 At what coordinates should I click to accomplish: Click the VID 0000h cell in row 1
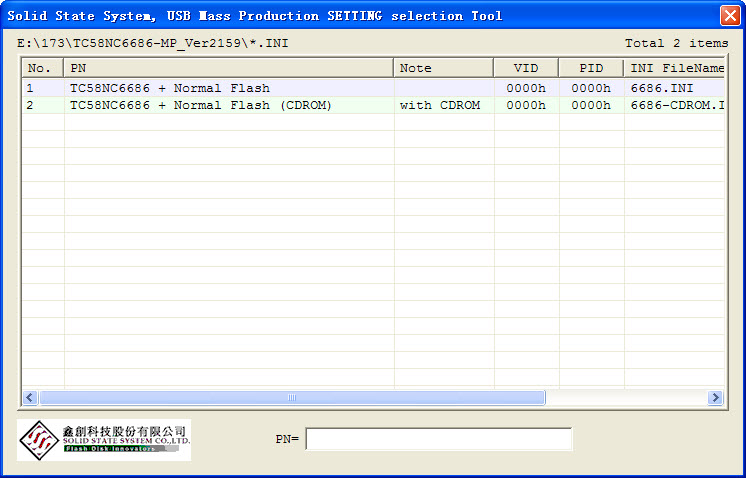[x=526, y=88]
